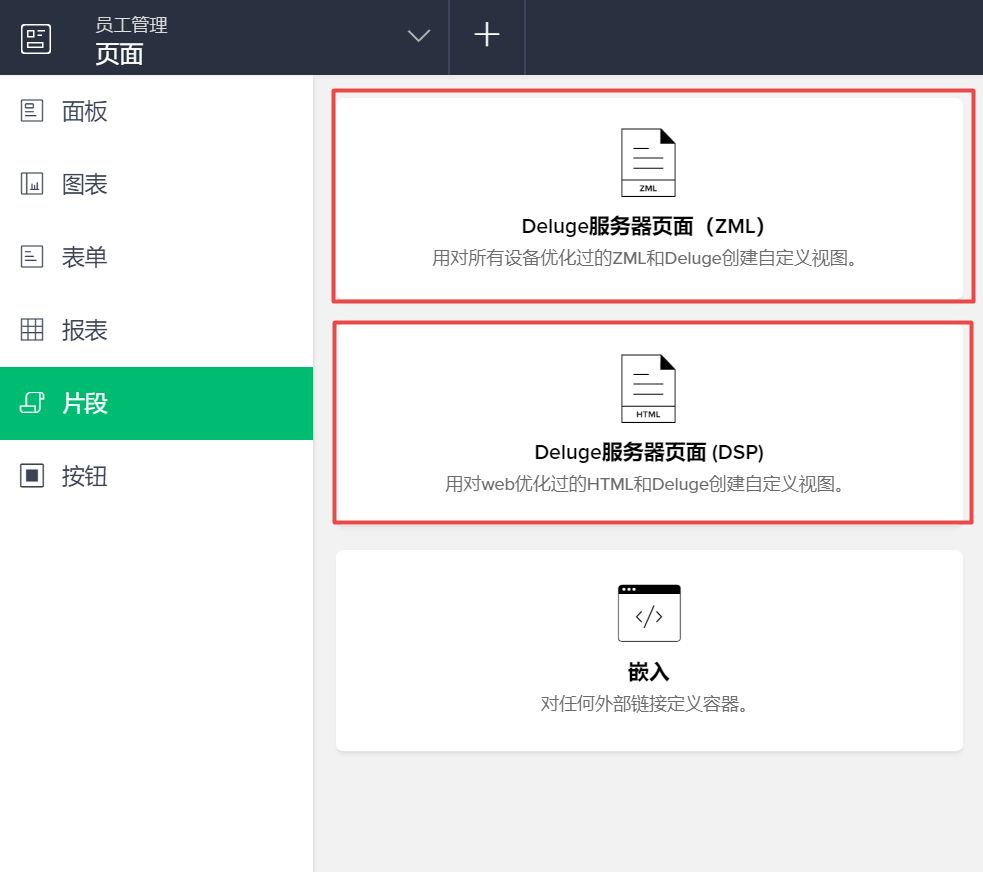Click the page builder icon in top-left
The width and height of the screenshot is (983, 872).
point(36,38)
